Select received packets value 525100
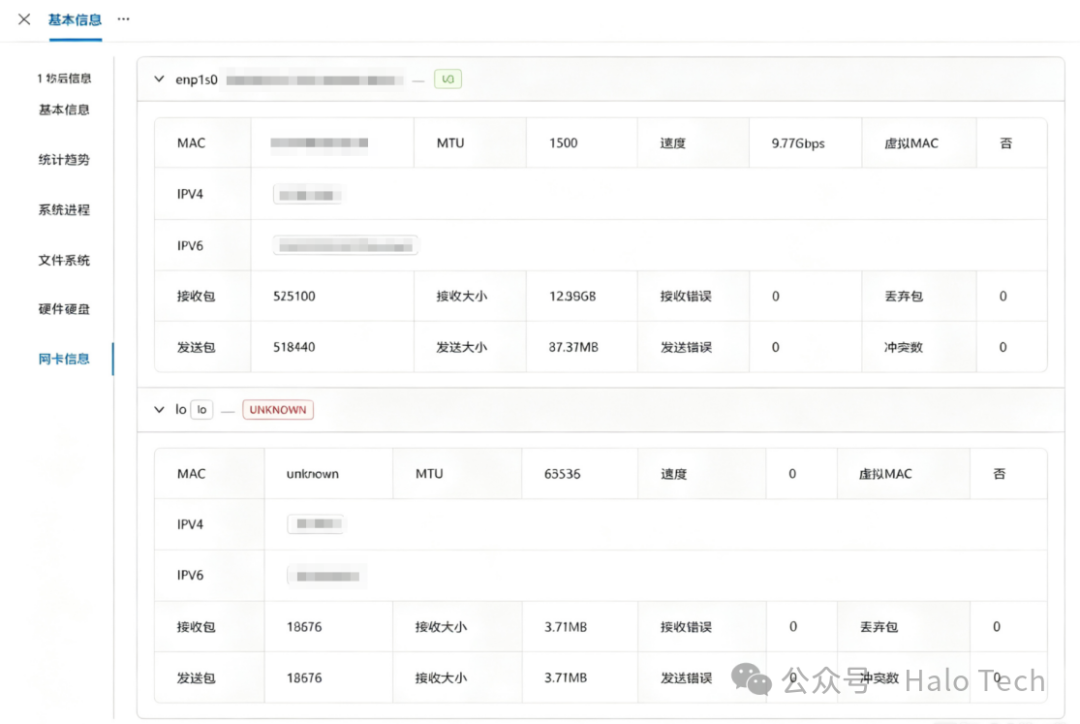The width and height of the screenshot is (1080, 724). [x=294, y=296]
